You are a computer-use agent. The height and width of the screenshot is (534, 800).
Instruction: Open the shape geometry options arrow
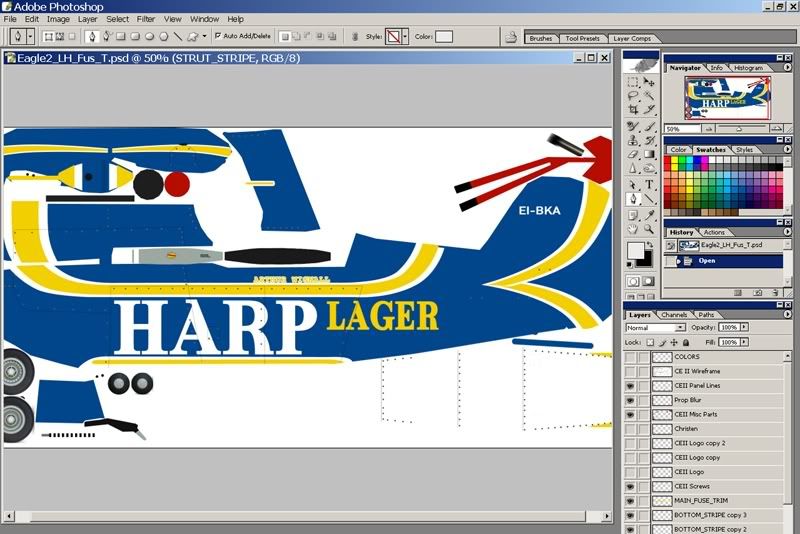(205, 36)
